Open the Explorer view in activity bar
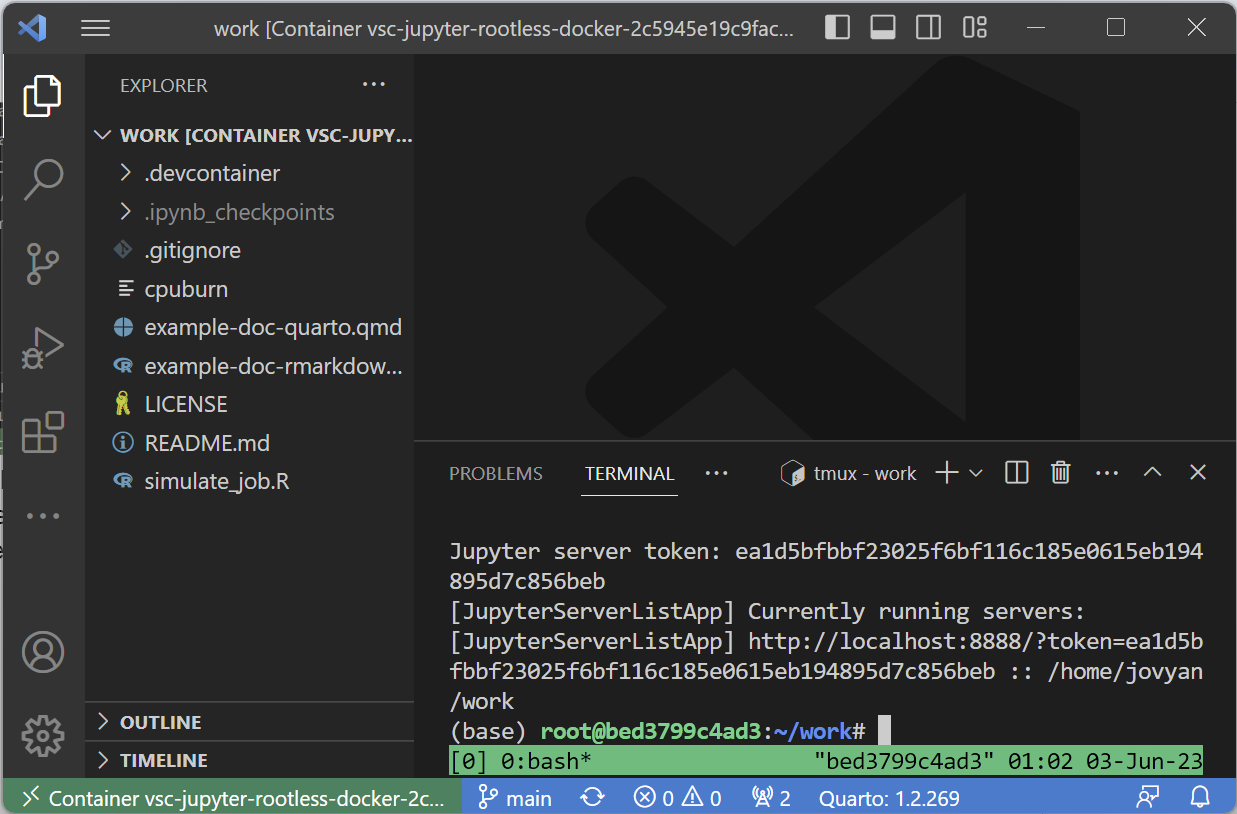This screenshot has width=1237, height=814. [43, 96]
